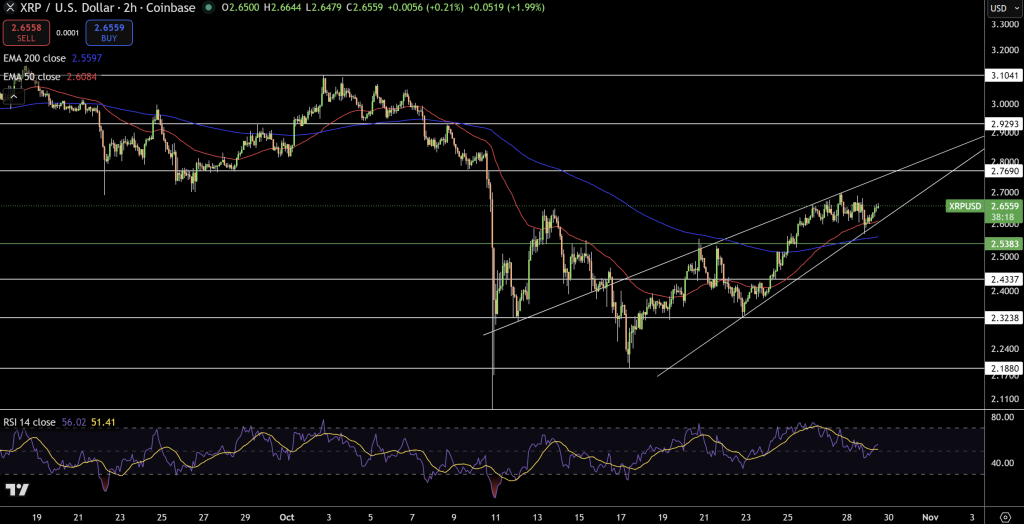Click the EMA 200 value 2.5597
Image resolution: width=1024 pixels, height=524 pixels.
point(85,58)
